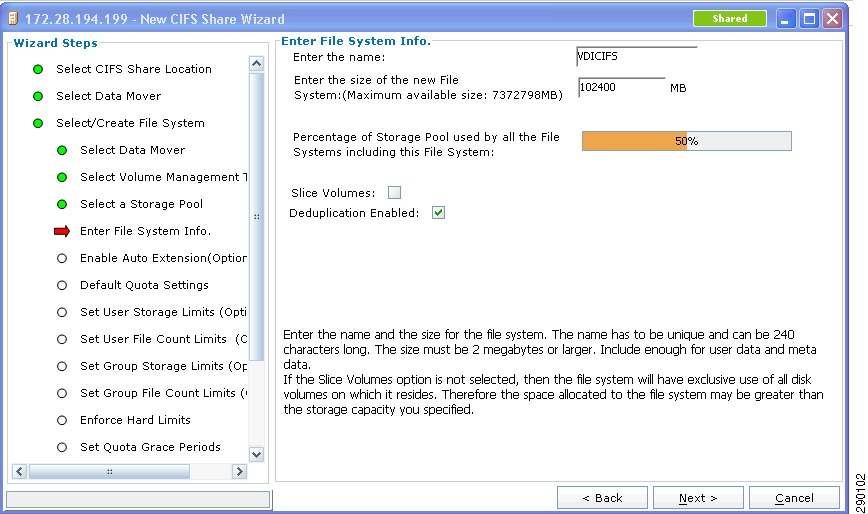Viewport: 868px width, 514px height.
Task: Select the Select/Create File System step
Action: (x=130, y=123)
